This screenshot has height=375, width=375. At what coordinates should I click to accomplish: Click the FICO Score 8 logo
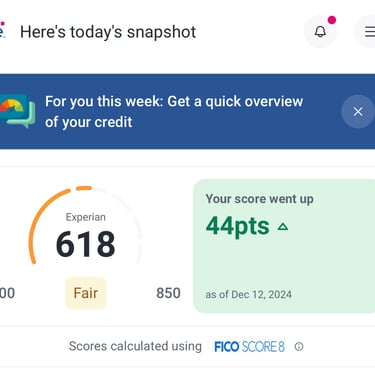click(x=249, y=347)
